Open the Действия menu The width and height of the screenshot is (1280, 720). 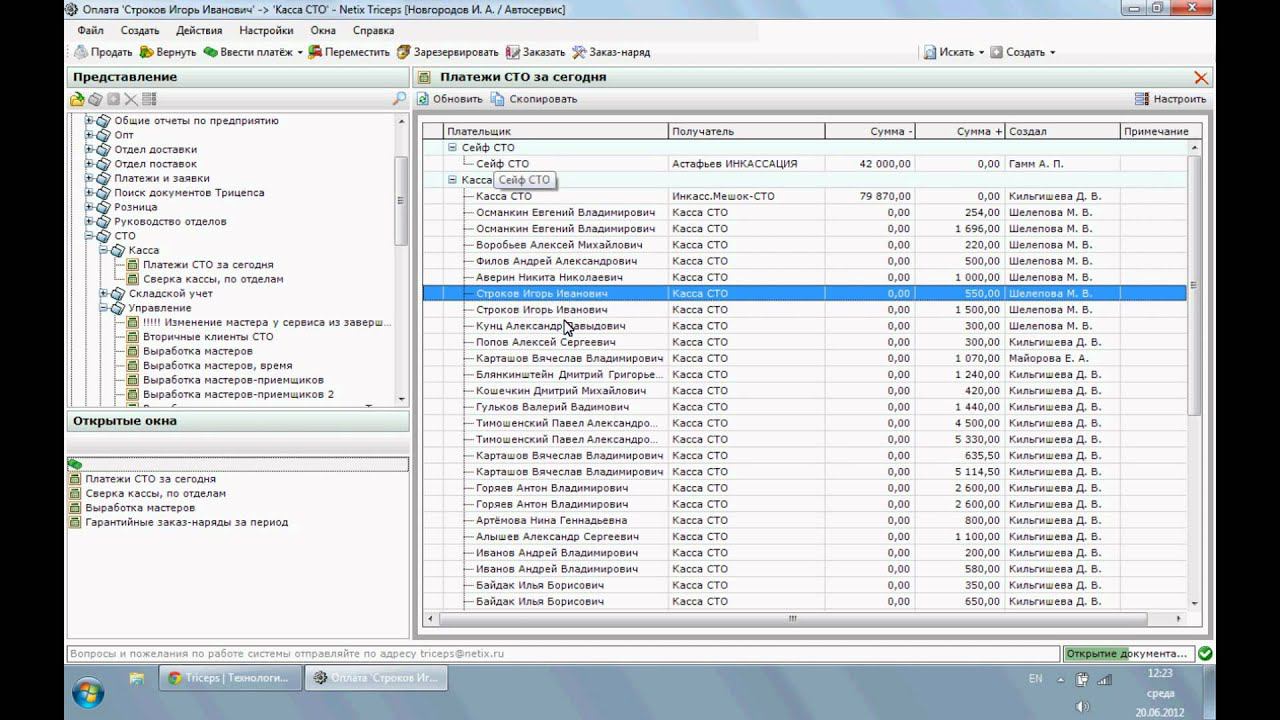[199, 31]
